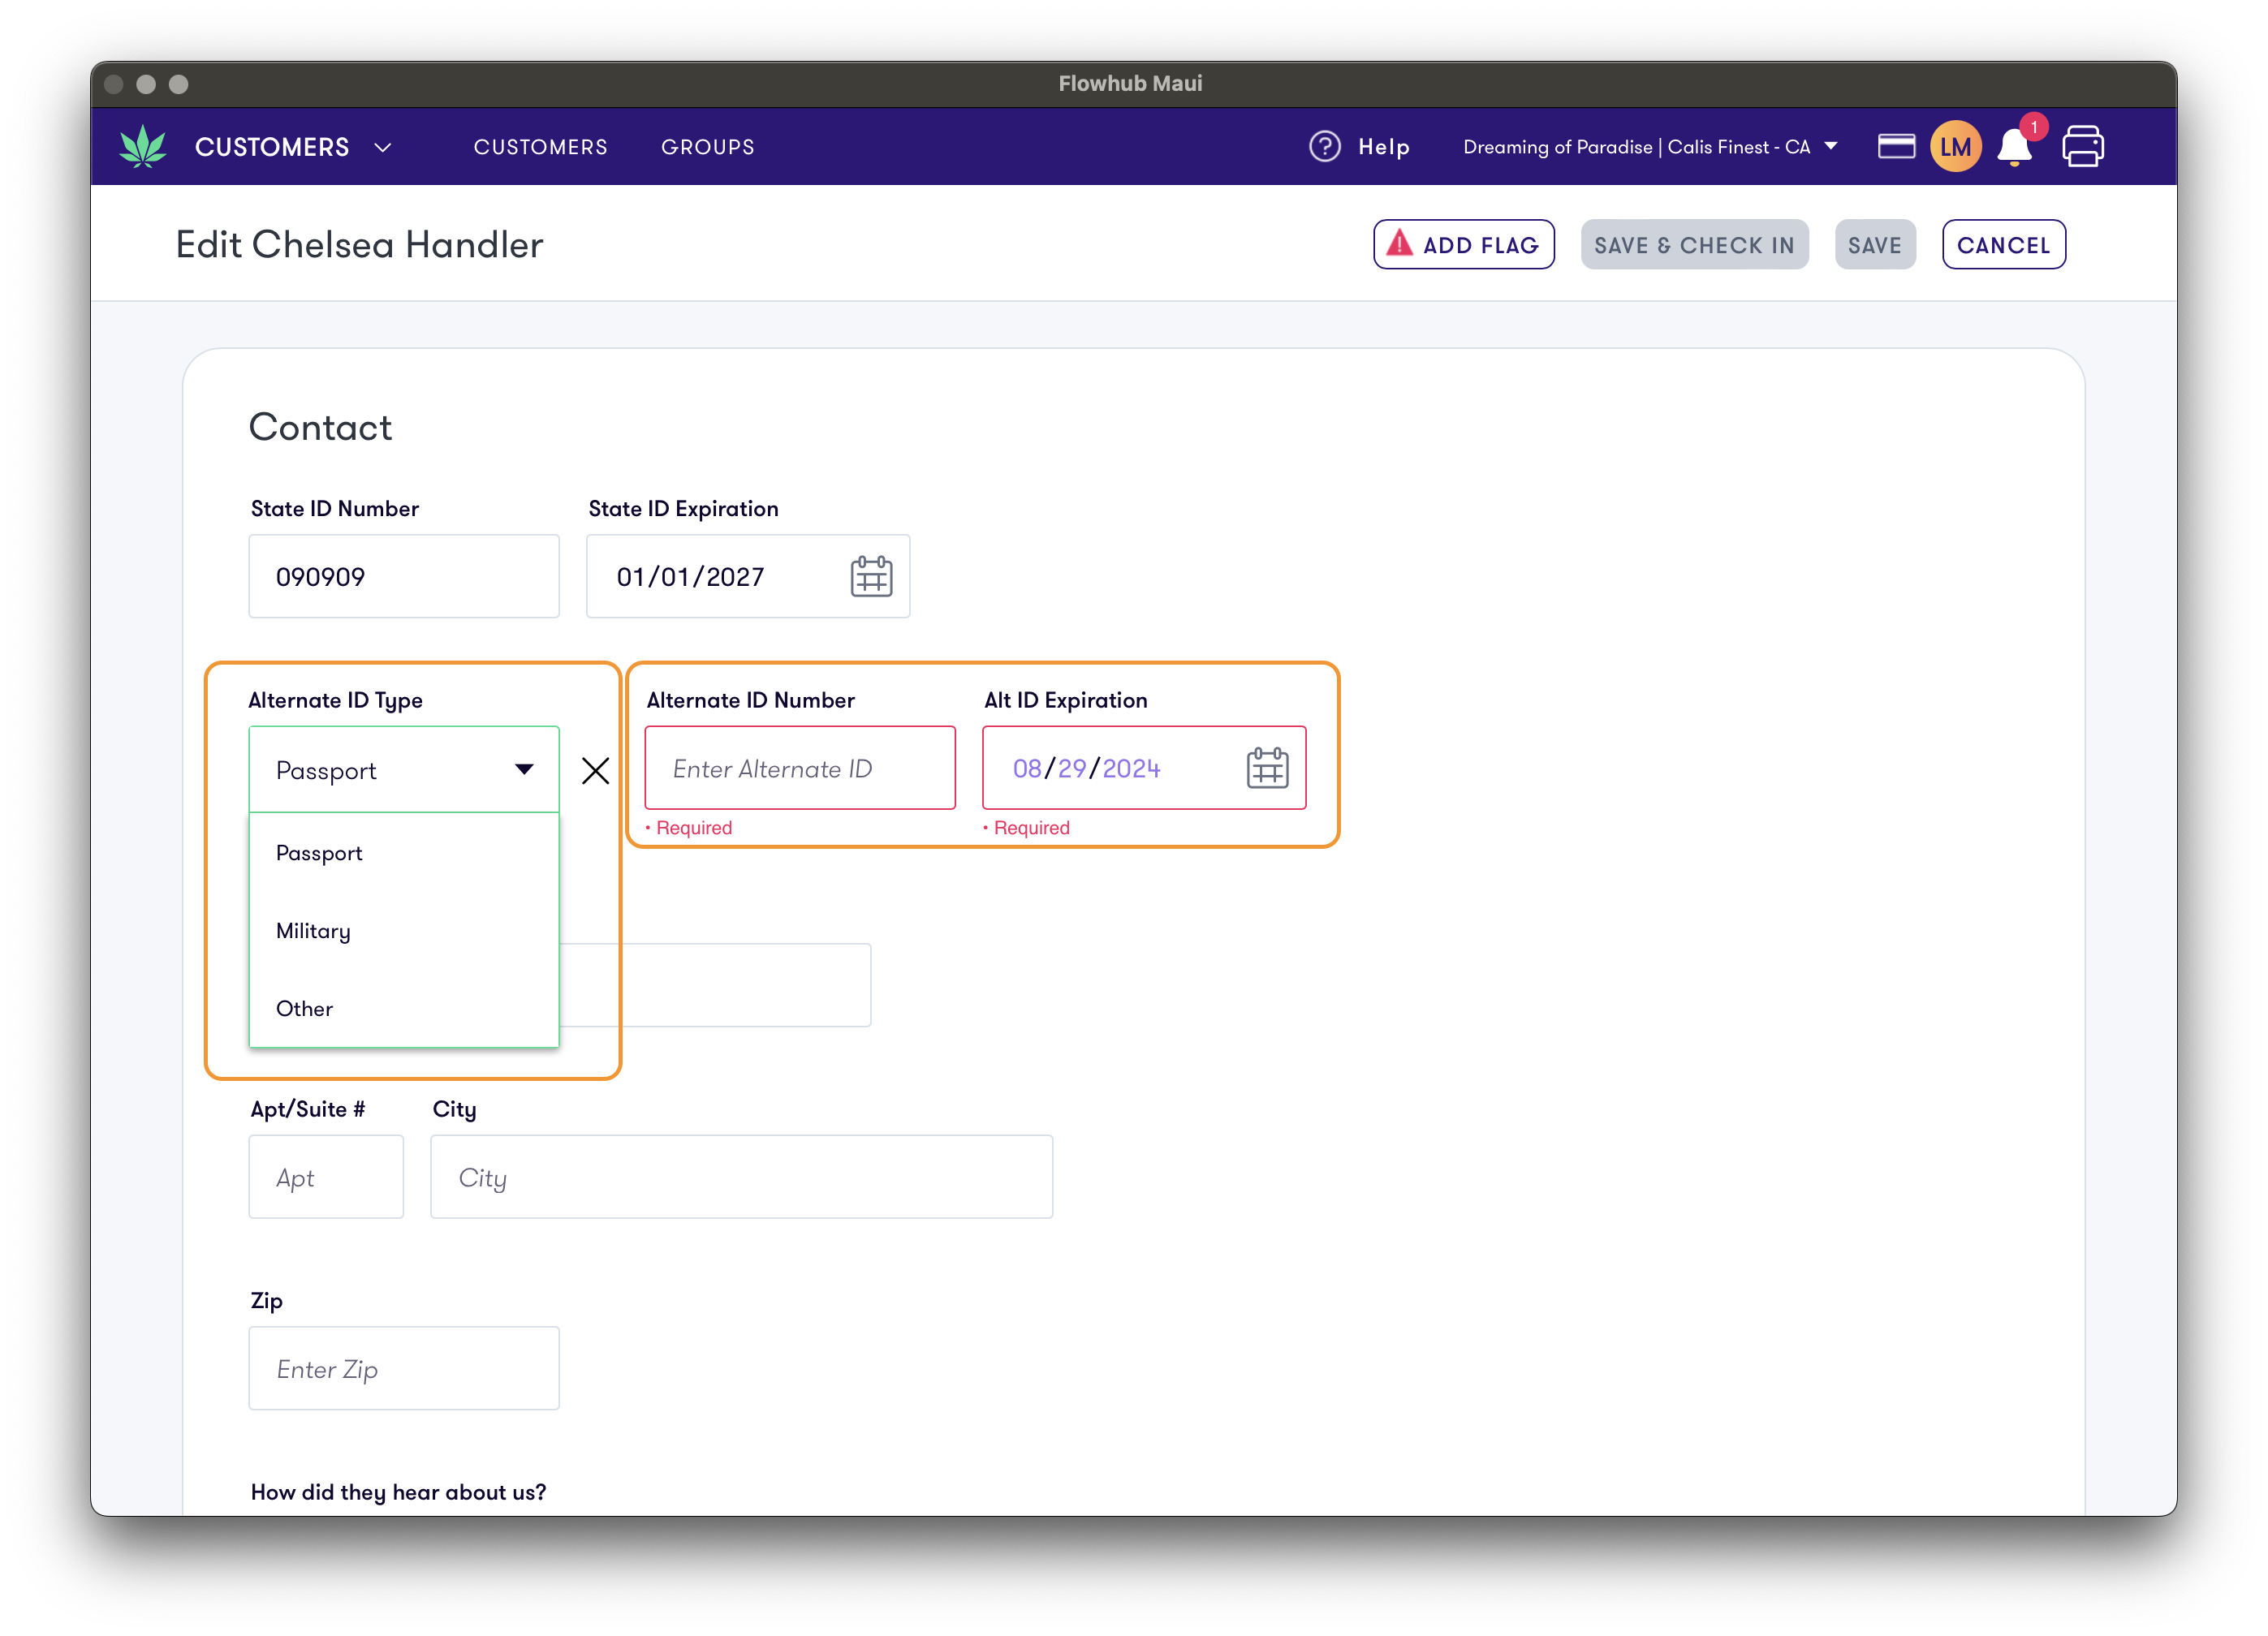Open Alt ID Expiration calendar picker
The image size is (2268, 1636).
pyautogui.click(x=1267, y=768)
